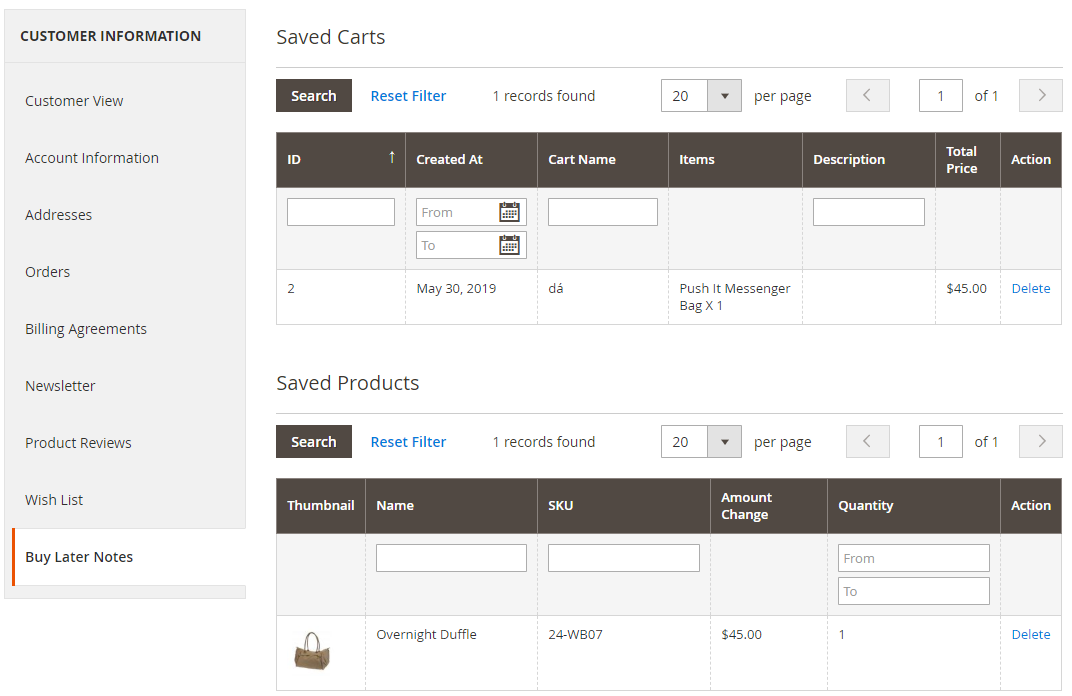Go to previous page in Saved Products
This screenshot has height=696, width=1072.
[867, 442]
